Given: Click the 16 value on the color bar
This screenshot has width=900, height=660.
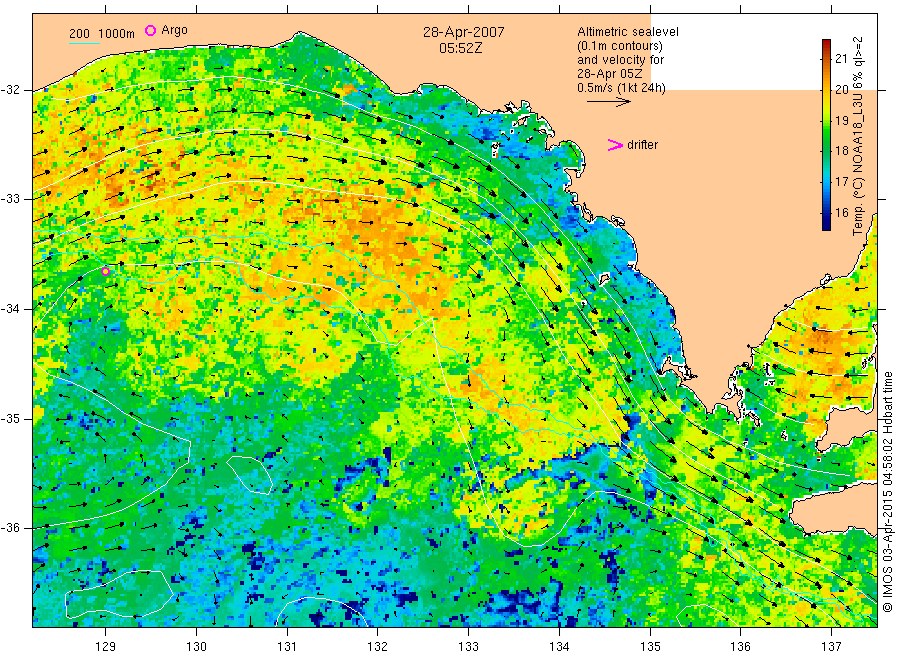Looking at the screenshot, I should (x=841, y=213).
